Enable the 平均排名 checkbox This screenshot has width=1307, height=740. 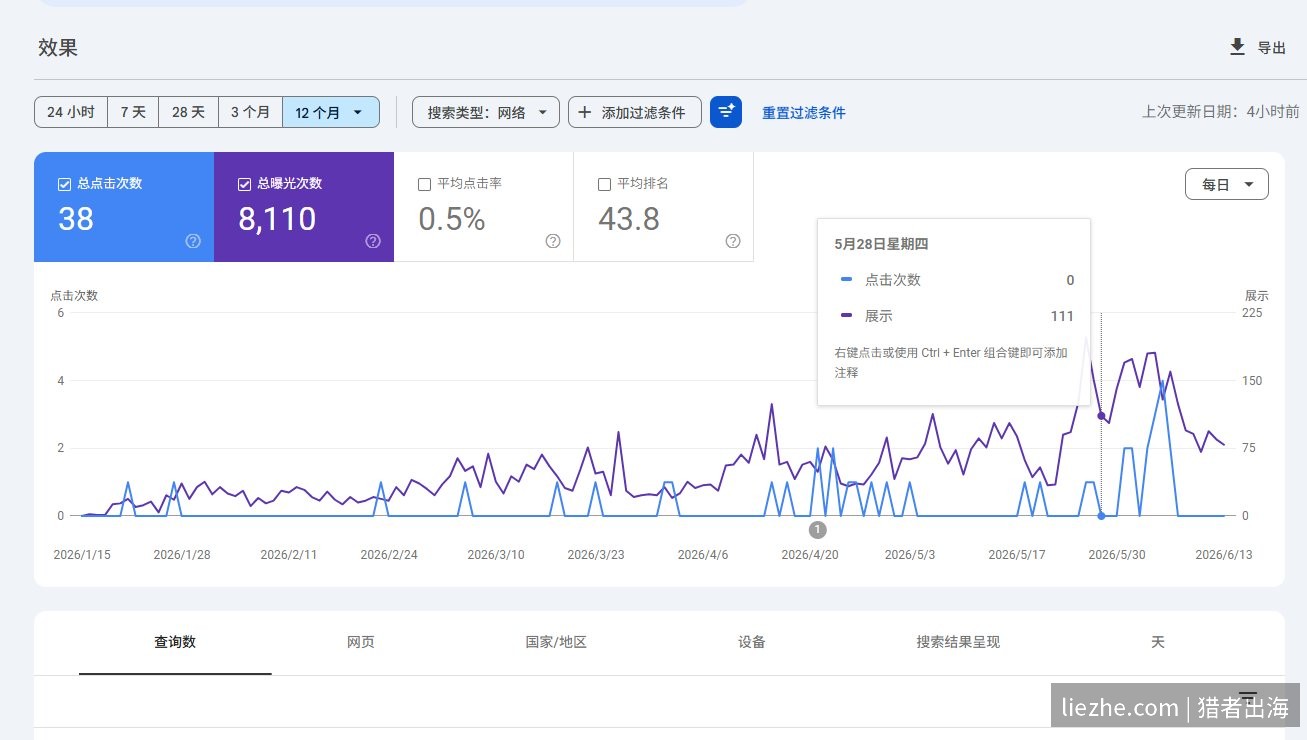[x=604, y=184]
